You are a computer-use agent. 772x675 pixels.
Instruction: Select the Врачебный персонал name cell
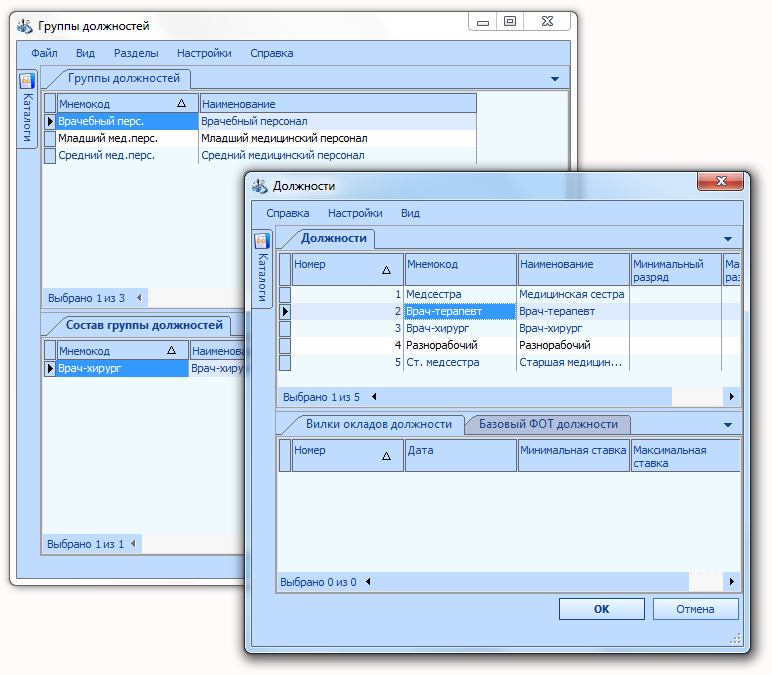pyautogui.click(x=338, y=121)
